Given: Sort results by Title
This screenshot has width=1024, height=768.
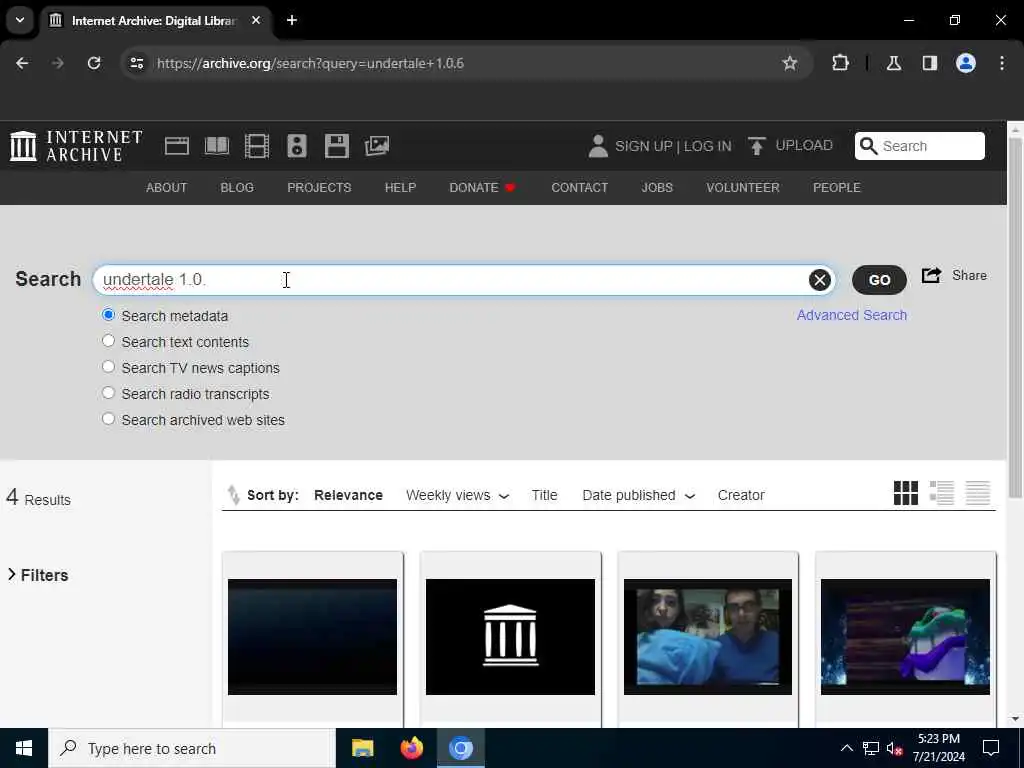Looking at the screenshot, I should (544, 495).
